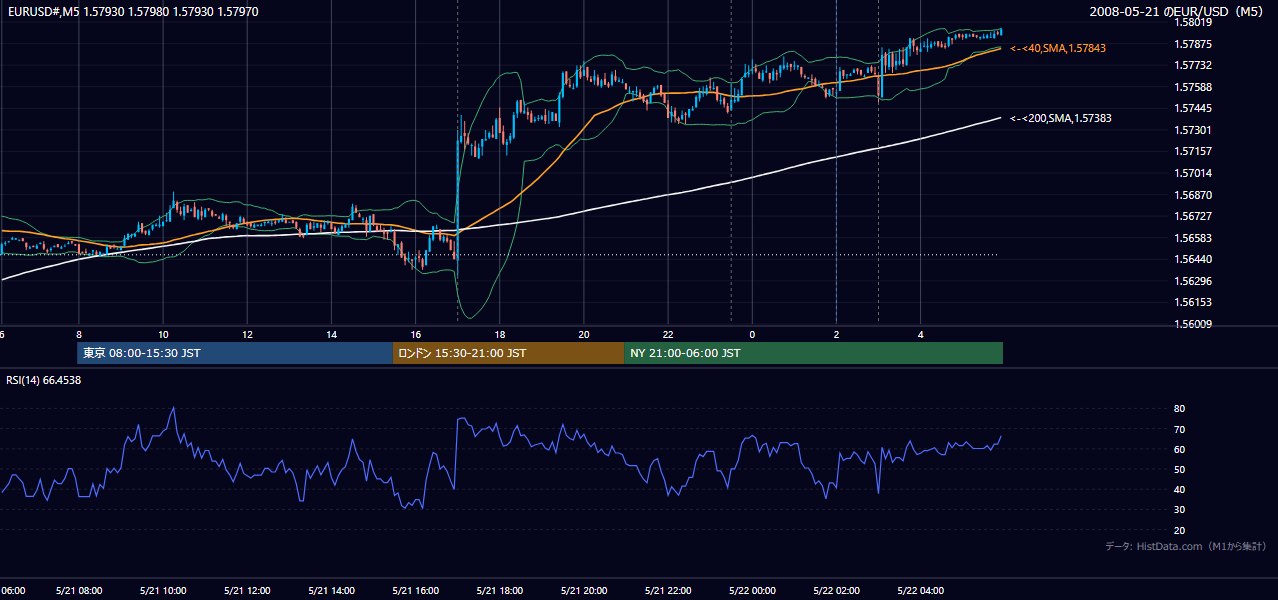
Task: Click price axis label 1.57588
Action: 1191,87
